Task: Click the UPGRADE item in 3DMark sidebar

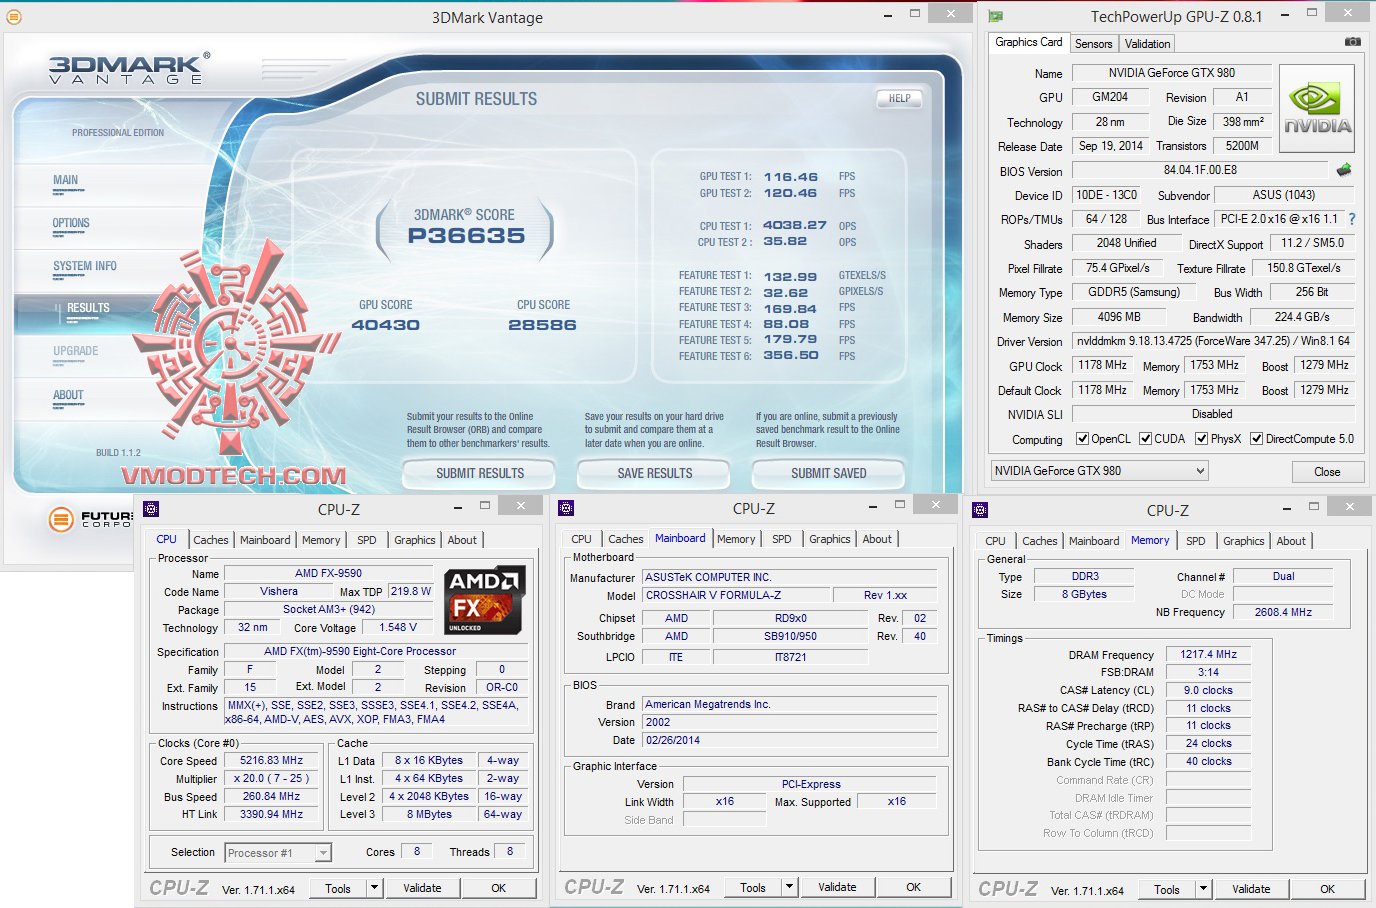Action: point(76,351)
